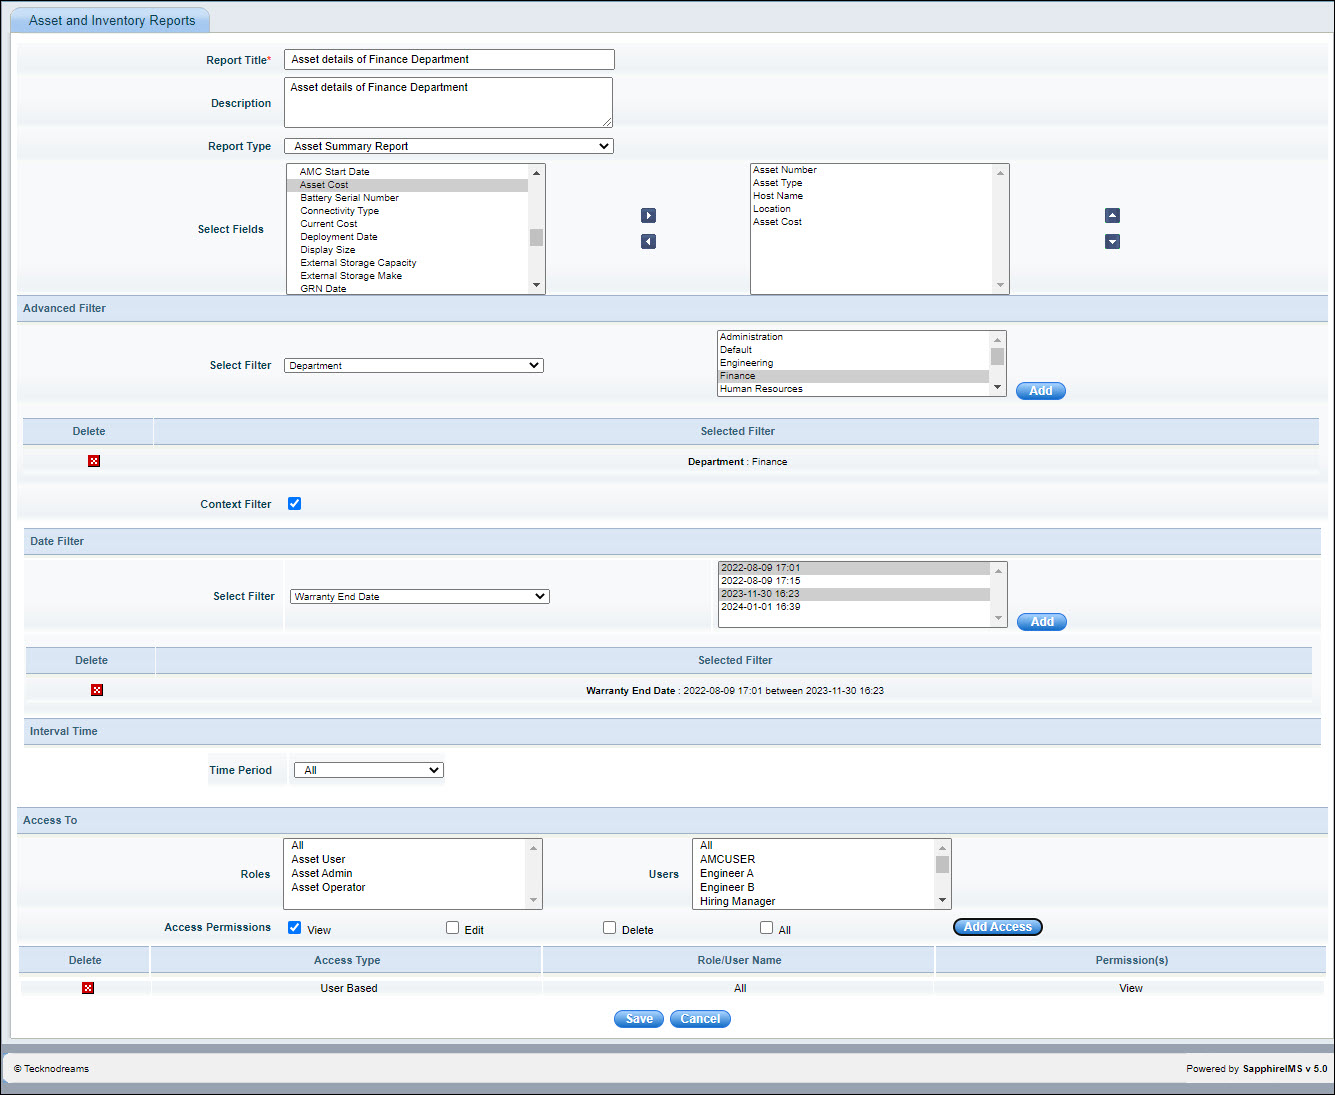Click into the Report Title text field
This screenshot has width=1335, height=1095.
[x=449, y=60]
